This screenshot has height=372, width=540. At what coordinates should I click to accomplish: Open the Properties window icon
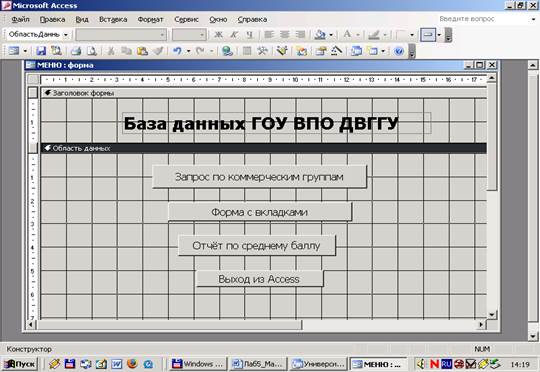pyautogui.click(x=321, y=51)
